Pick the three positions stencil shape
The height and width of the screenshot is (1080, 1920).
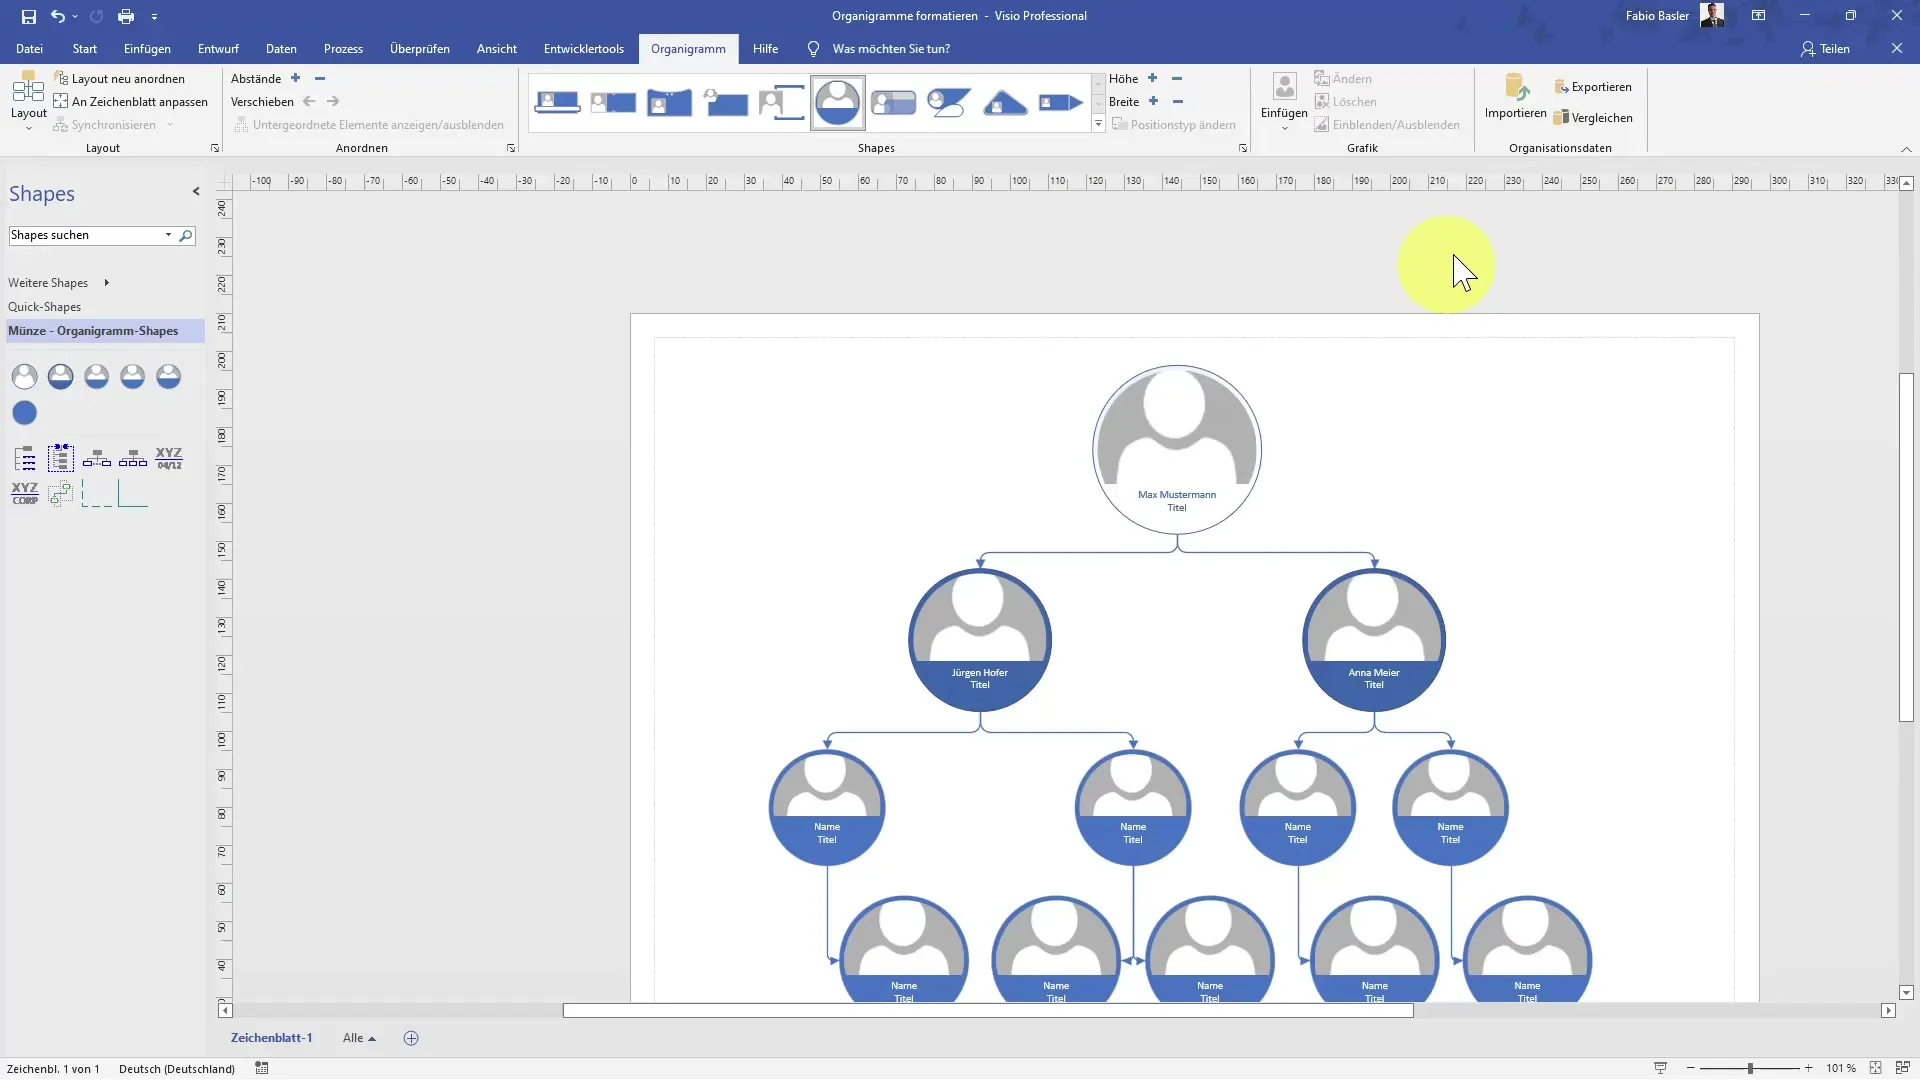(133, 458)
